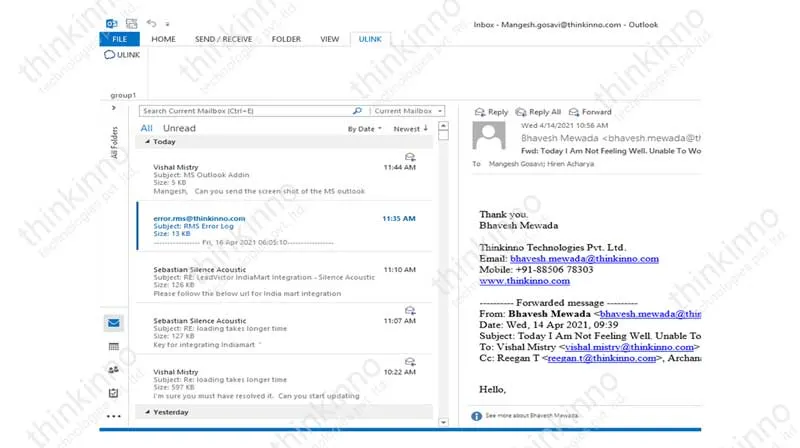Click See more about Bhavesh Mewada
800x448 pixels.
click(532, 415)
